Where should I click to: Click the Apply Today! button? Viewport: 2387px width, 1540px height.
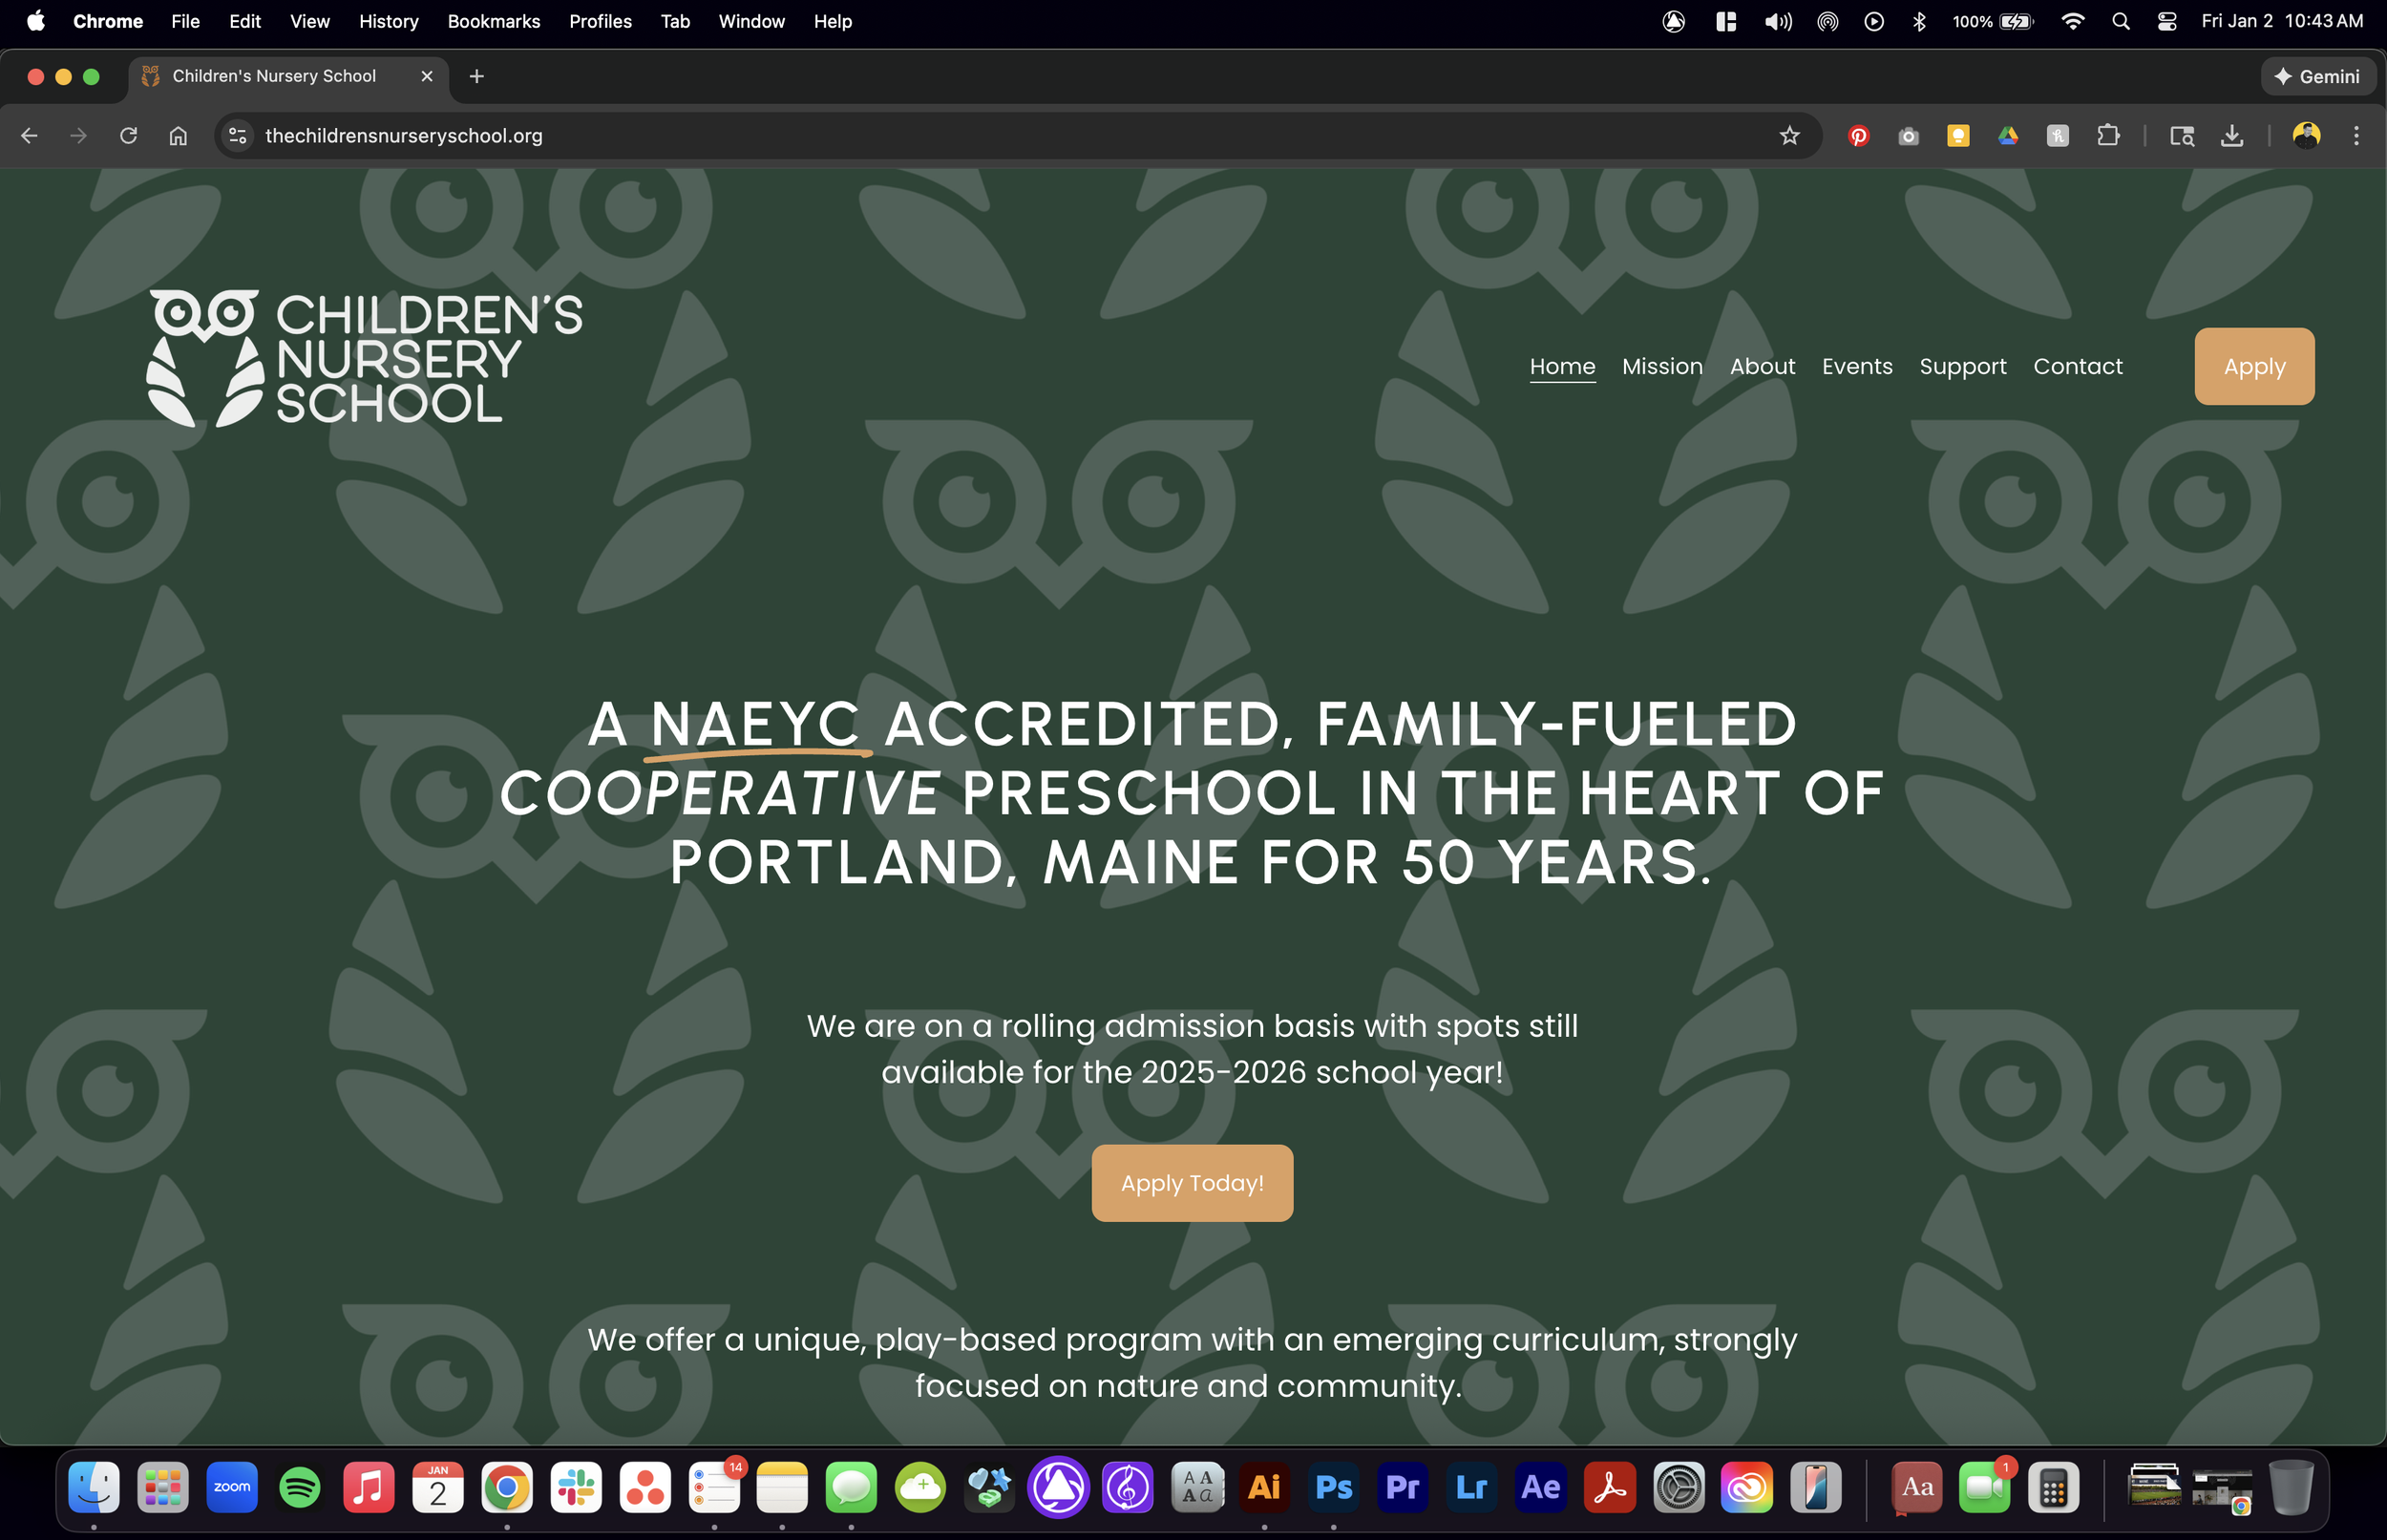click(1192, 1183)
